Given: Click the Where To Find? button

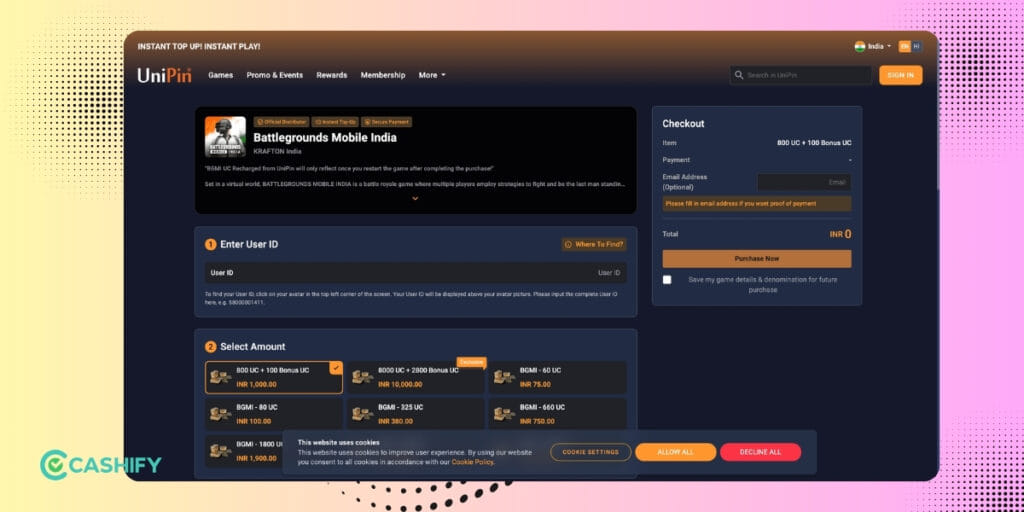Looking at the screenshot, I should (x=594, y=244).
